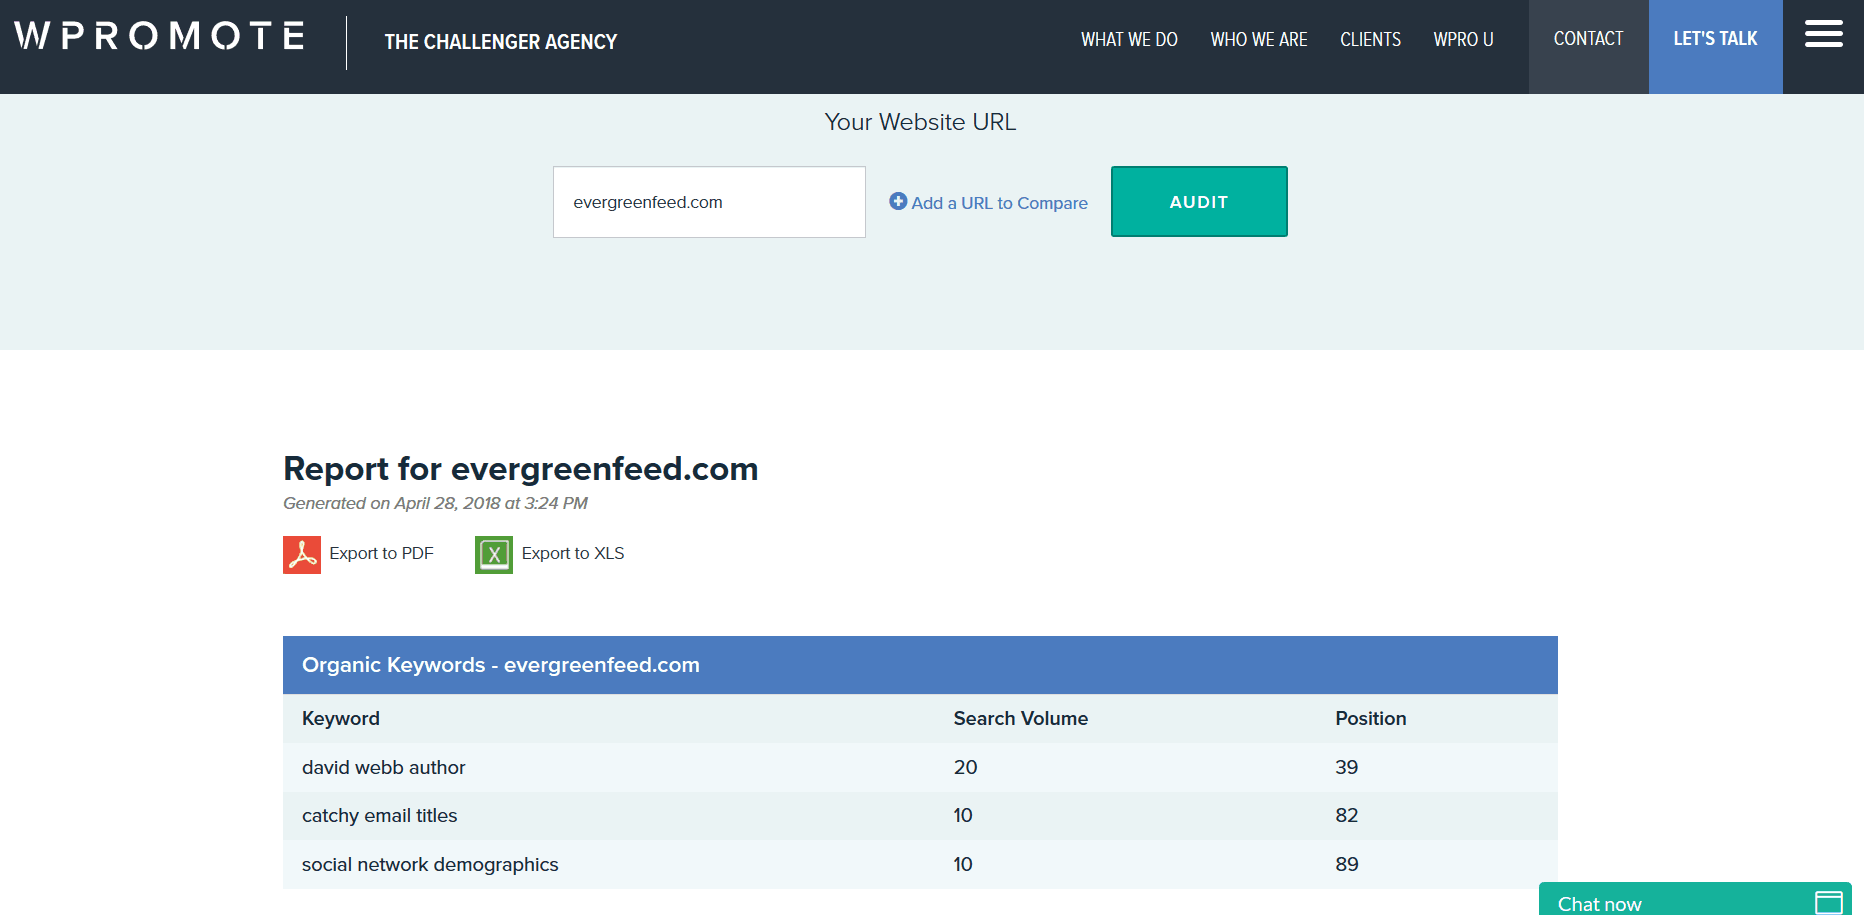
Task: Click Export to XLS link
Action: tap(573, 553)
